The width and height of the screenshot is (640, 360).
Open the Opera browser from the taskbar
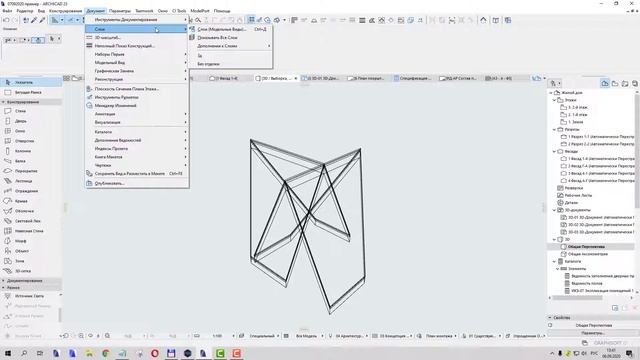tap(155, 353)
